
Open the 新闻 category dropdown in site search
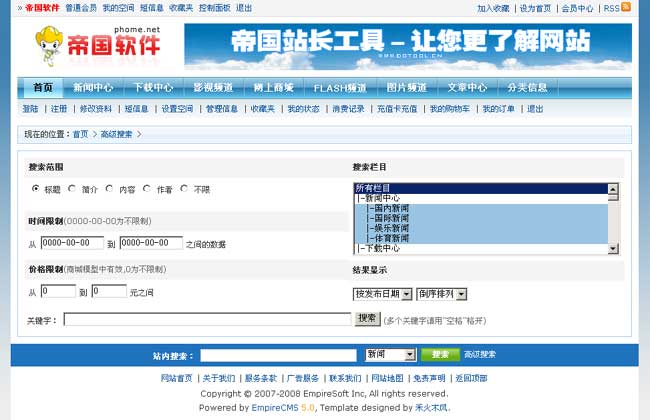(x=390, y=355)
